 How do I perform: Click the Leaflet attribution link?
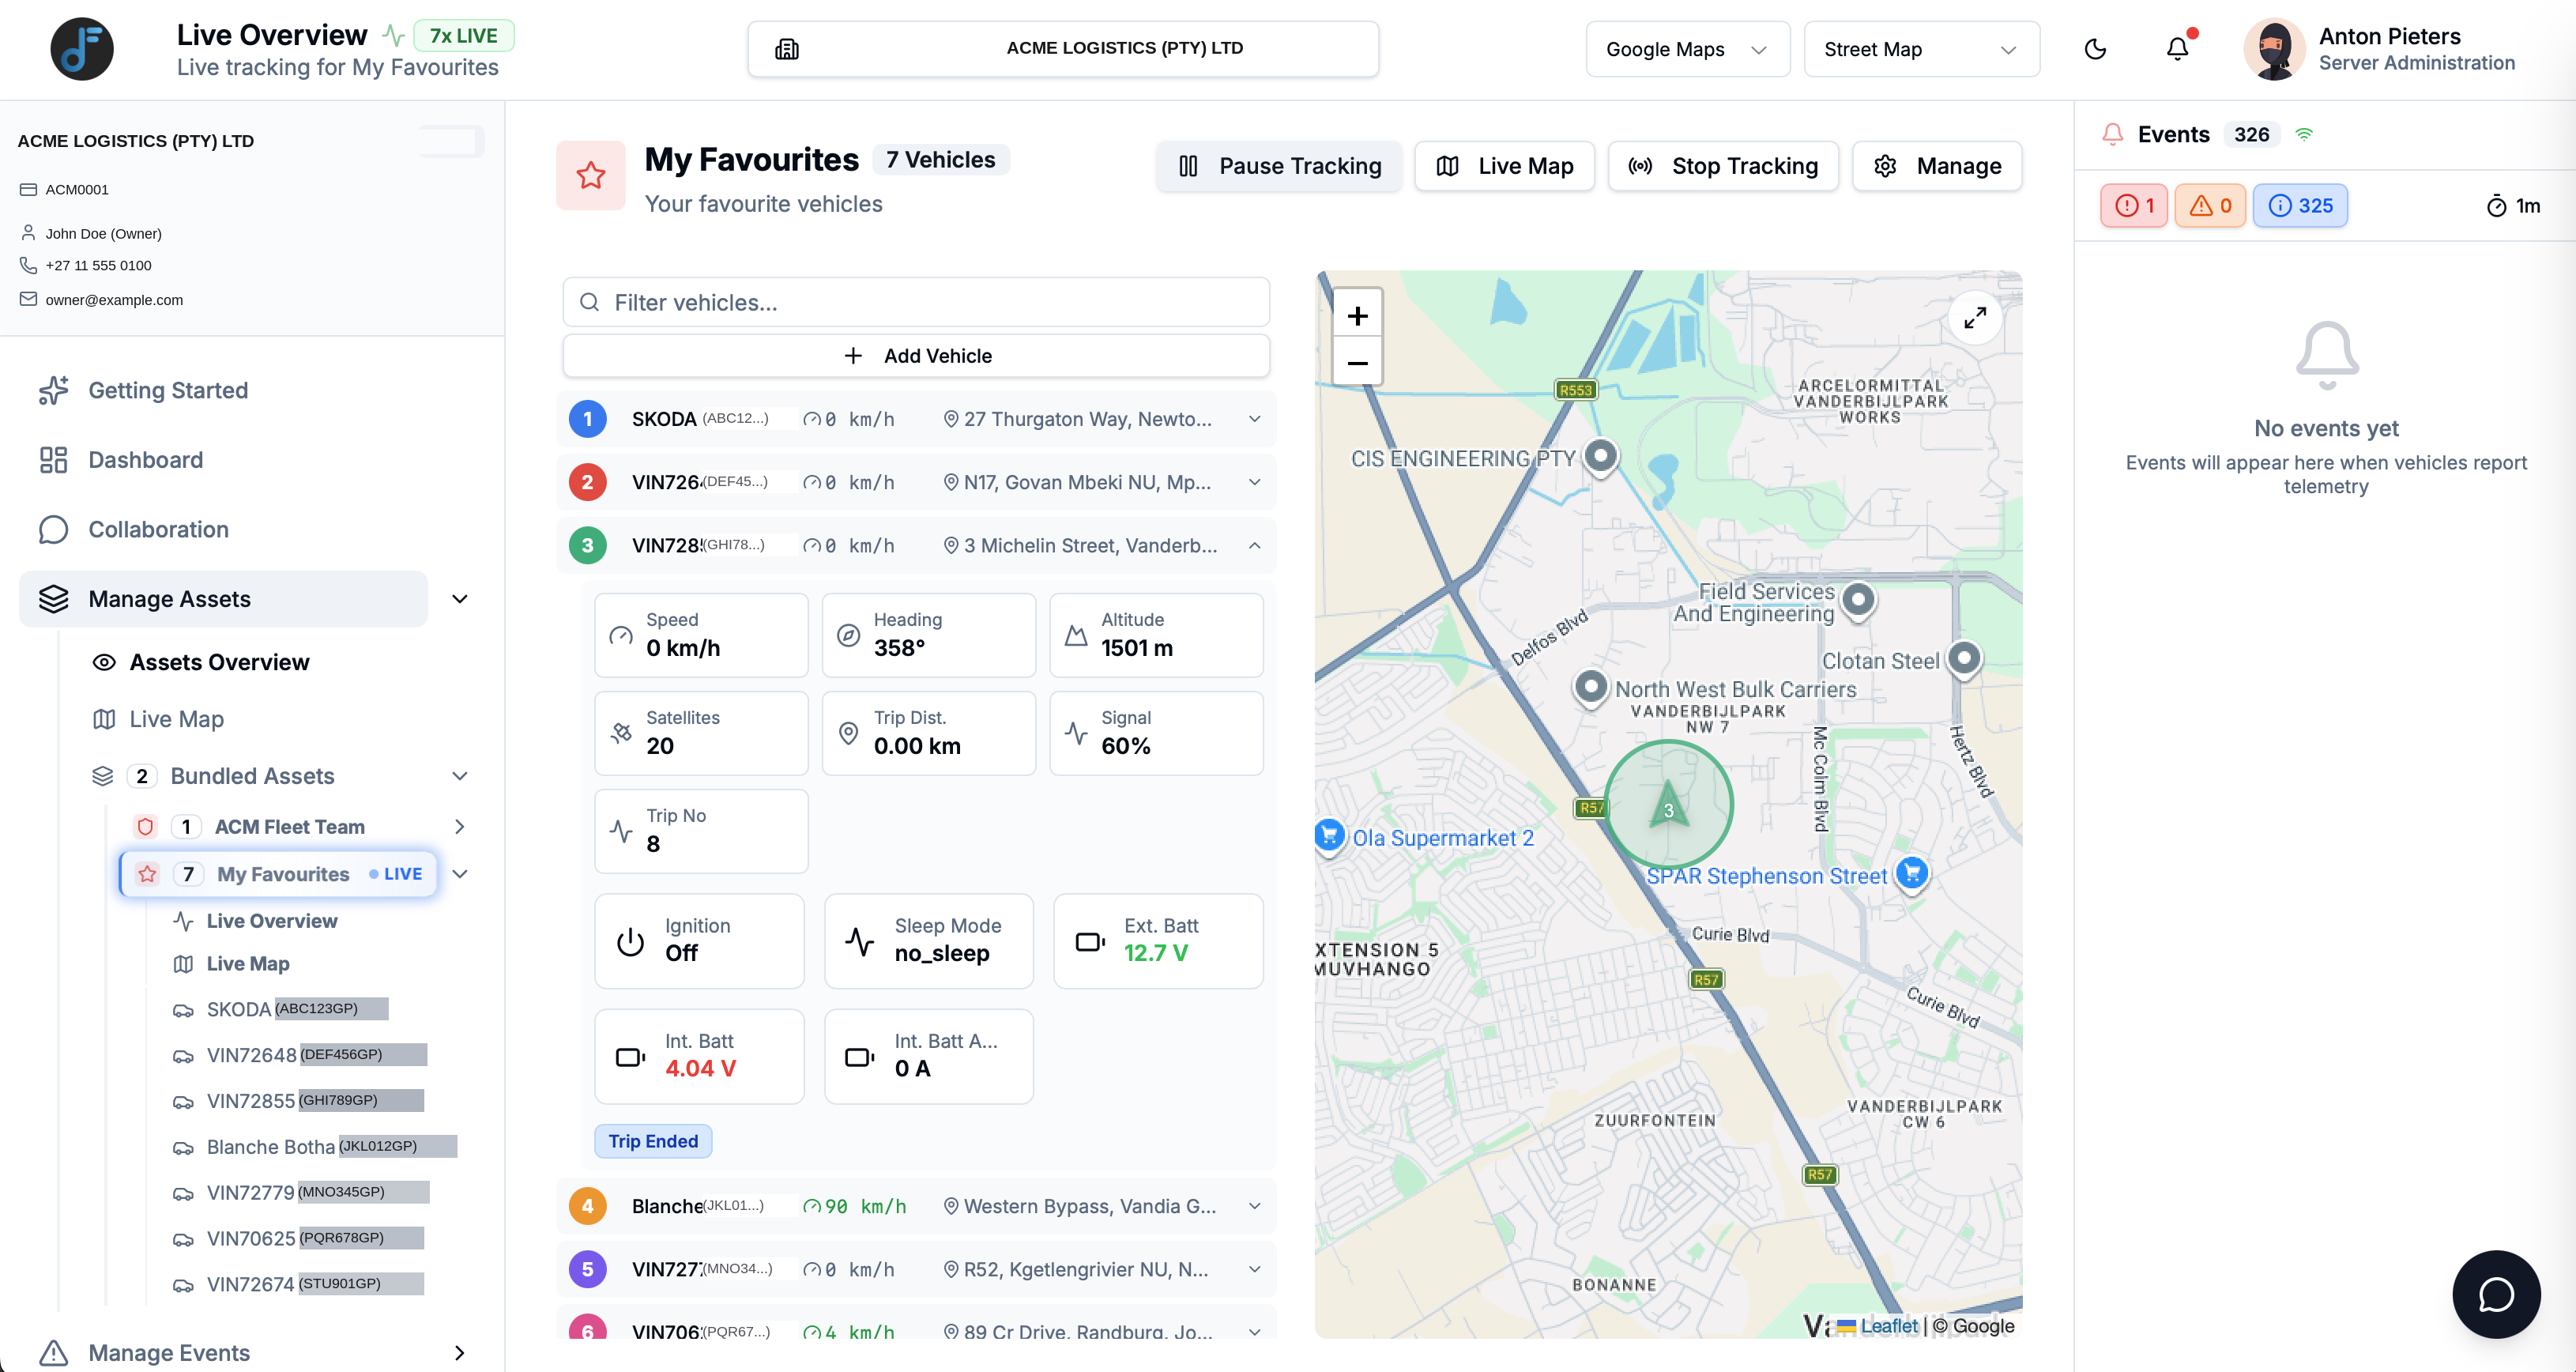click(1888, 1326)
